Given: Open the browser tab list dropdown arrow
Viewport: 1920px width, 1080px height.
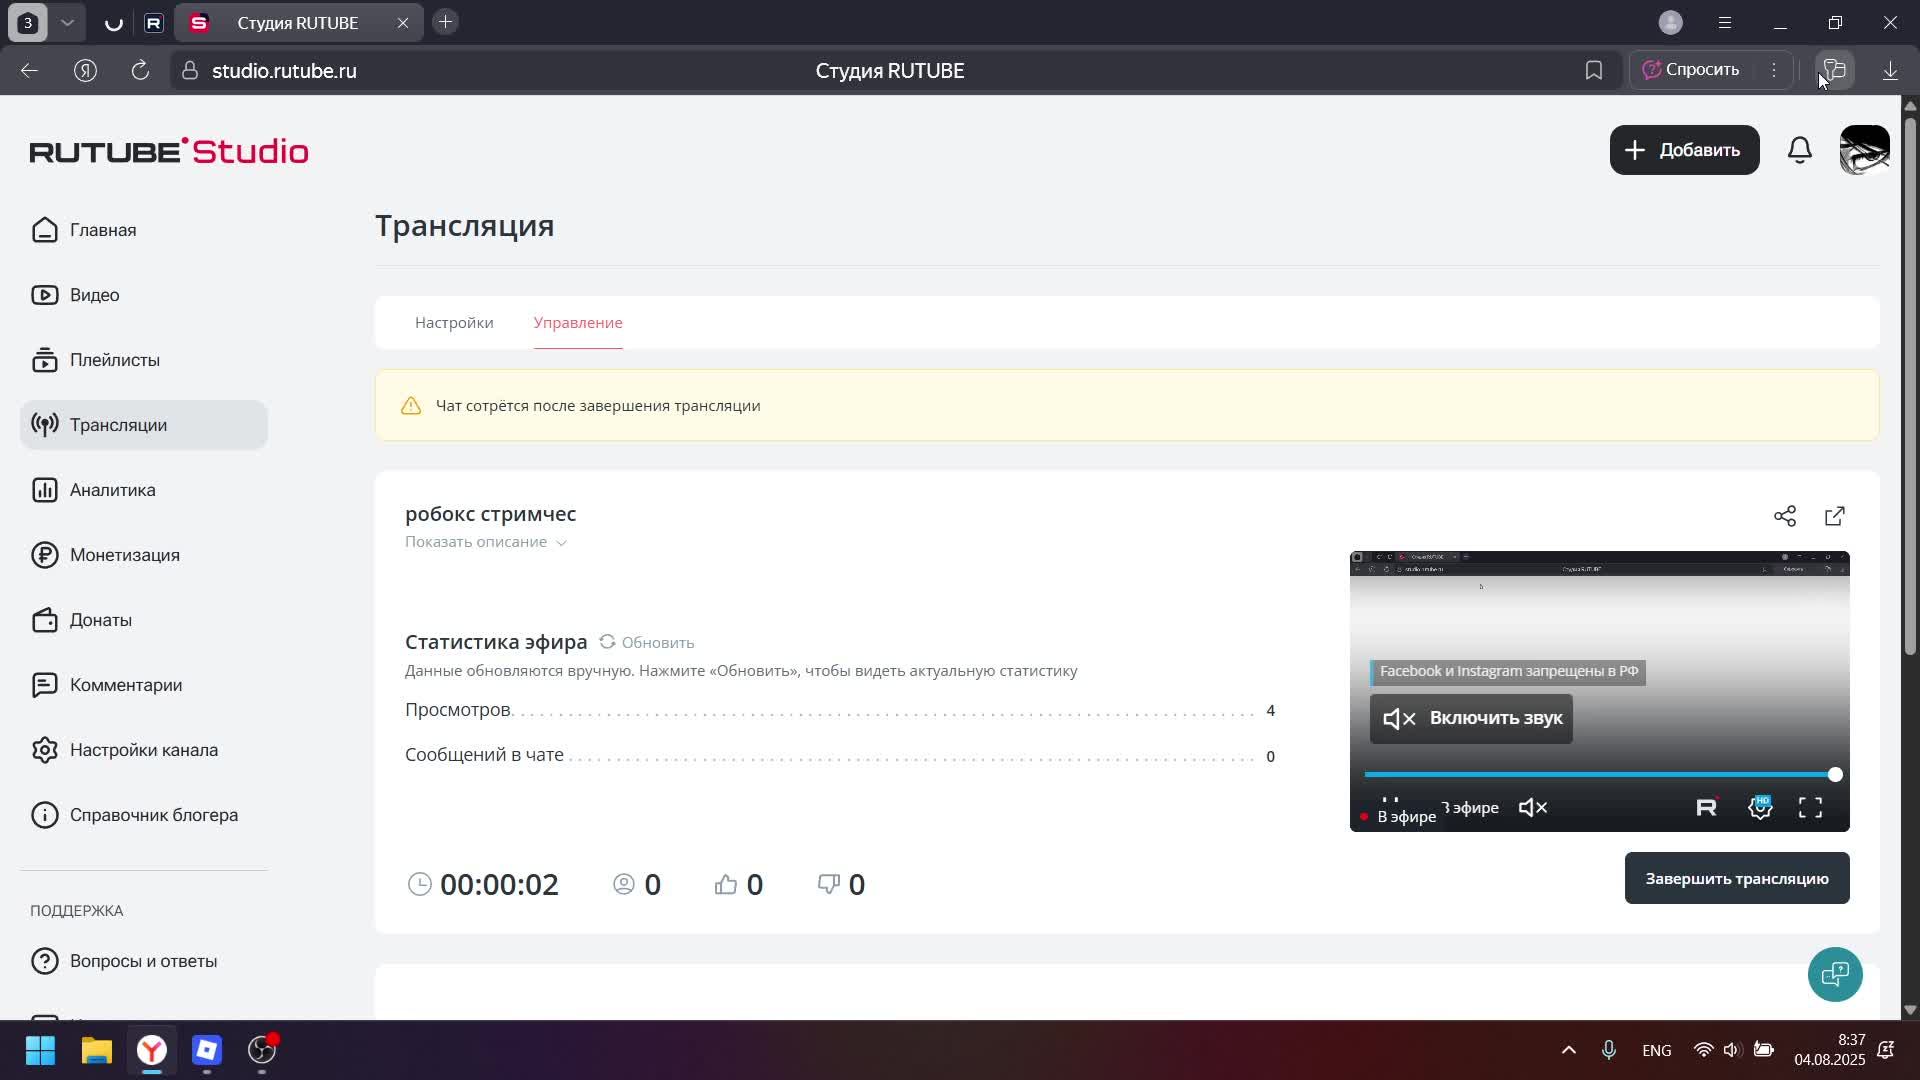Looking at the screenshot, I should point(68,22).
